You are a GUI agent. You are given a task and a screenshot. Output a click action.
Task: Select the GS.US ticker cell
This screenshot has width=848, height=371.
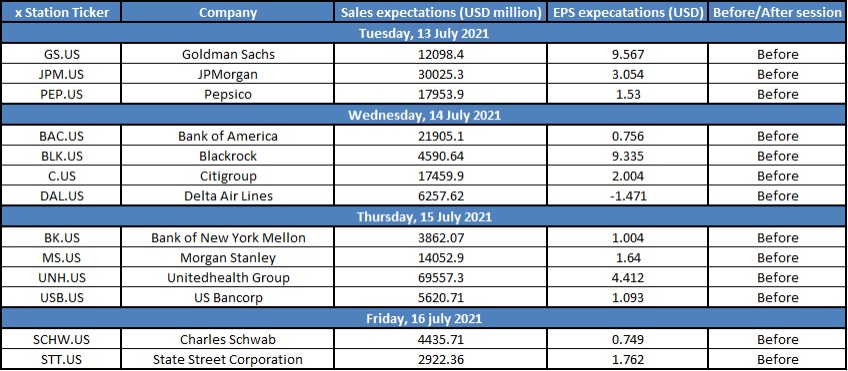(61, 55)
